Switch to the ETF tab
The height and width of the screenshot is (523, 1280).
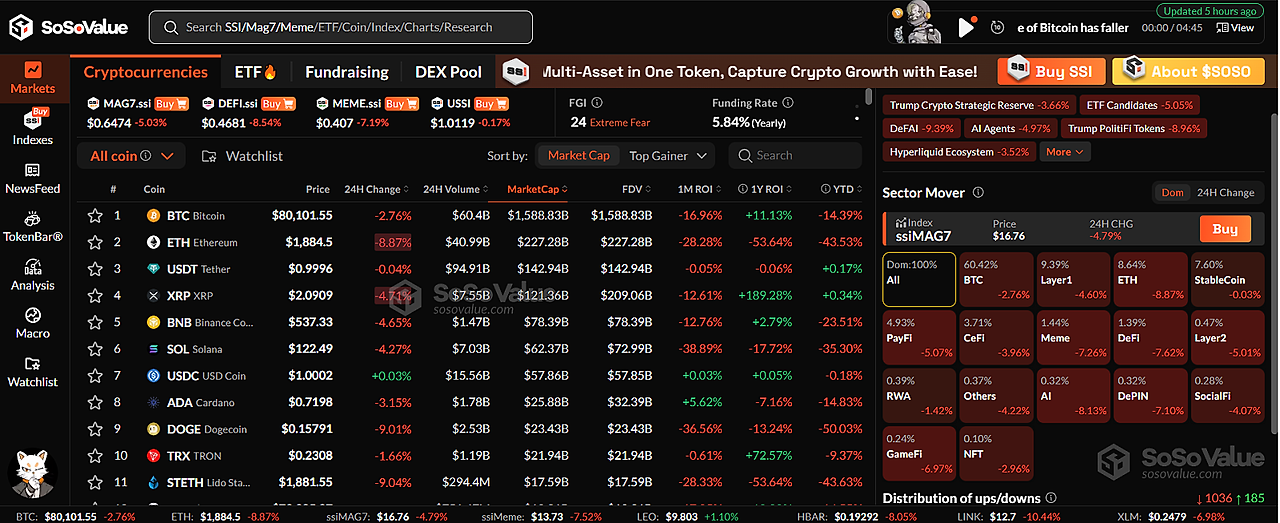[255, 72]
